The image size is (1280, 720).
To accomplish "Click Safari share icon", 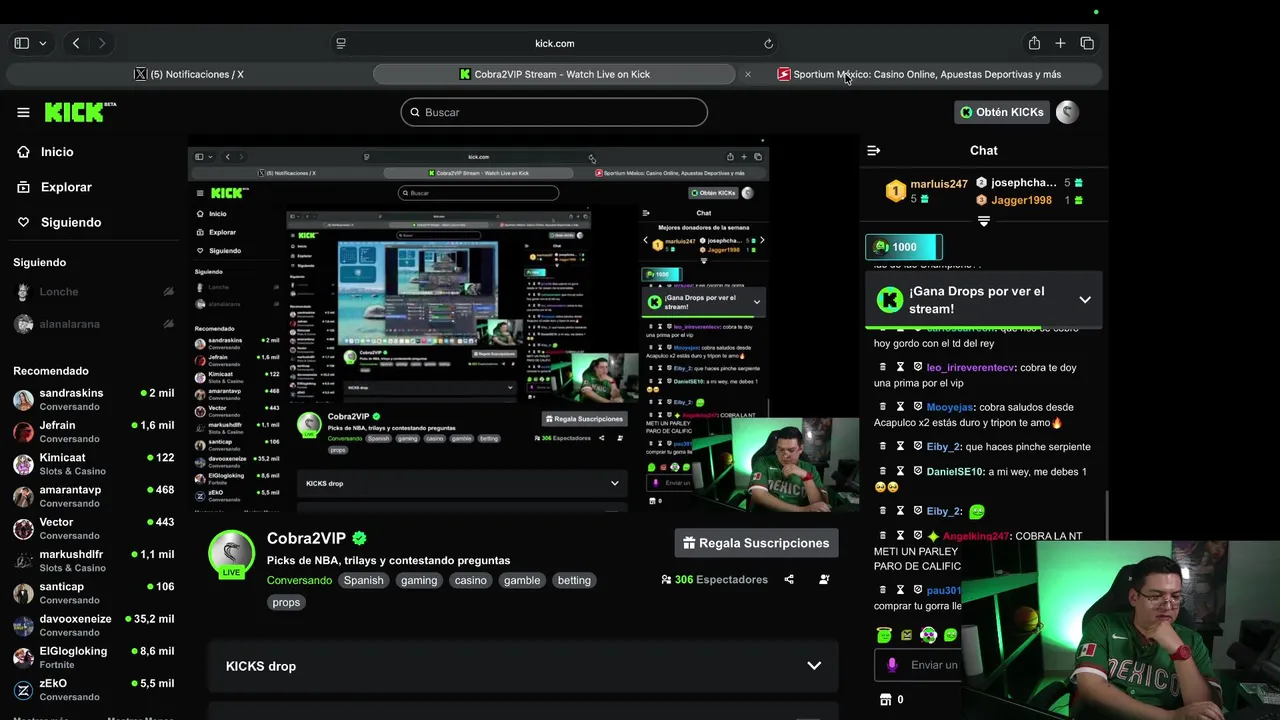I will pyautogui.click(x=1034, y=43).
